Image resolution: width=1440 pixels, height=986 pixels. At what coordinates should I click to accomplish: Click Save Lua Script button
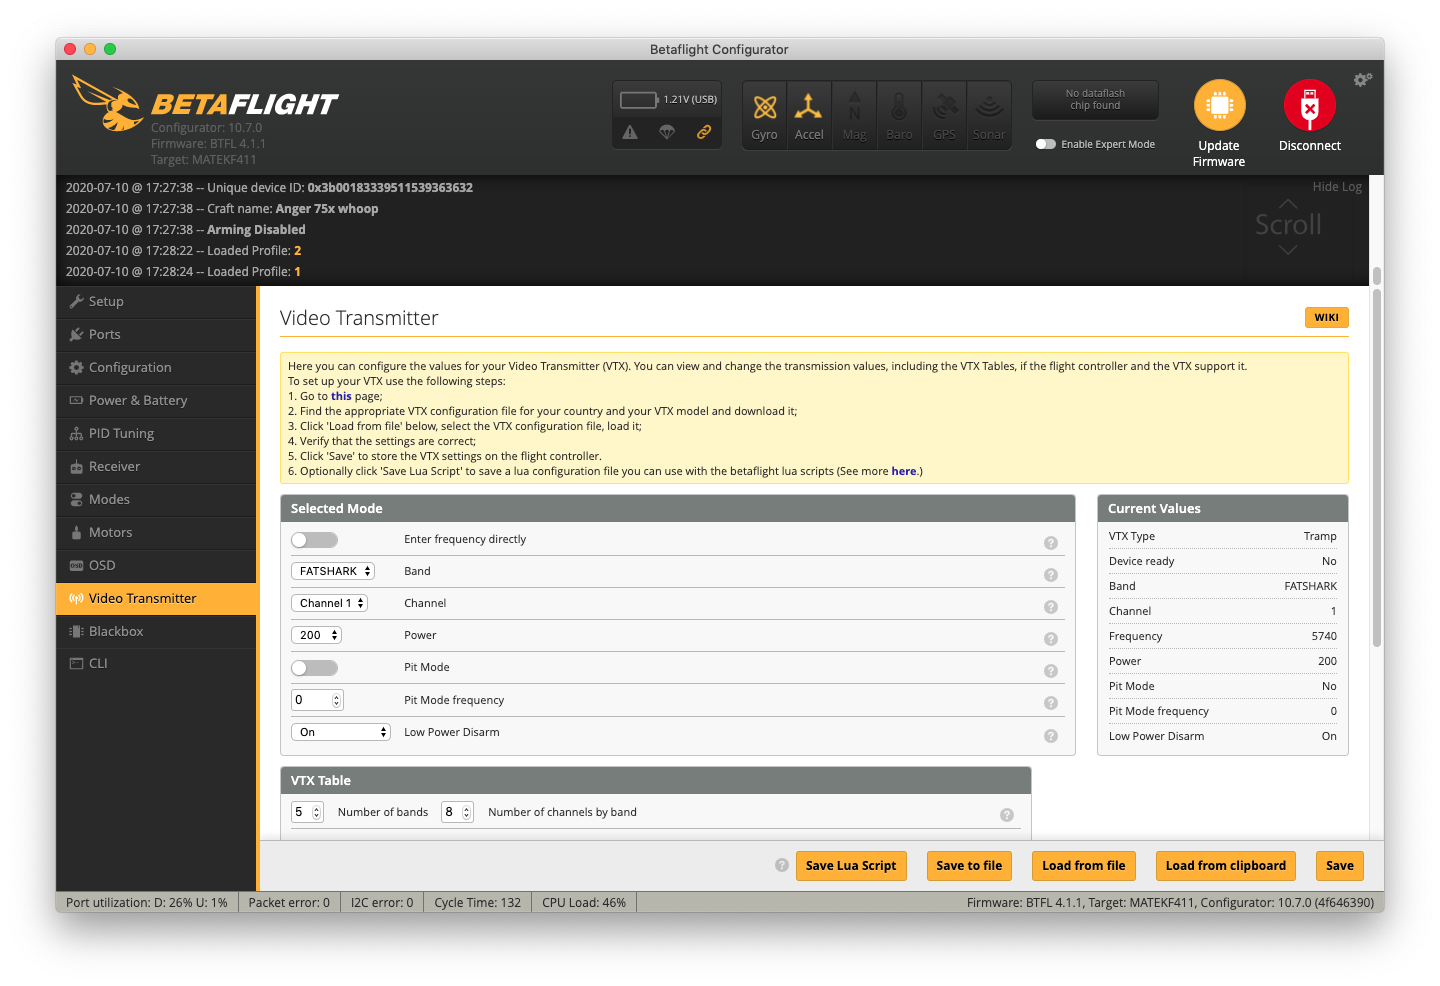[851, 866]
